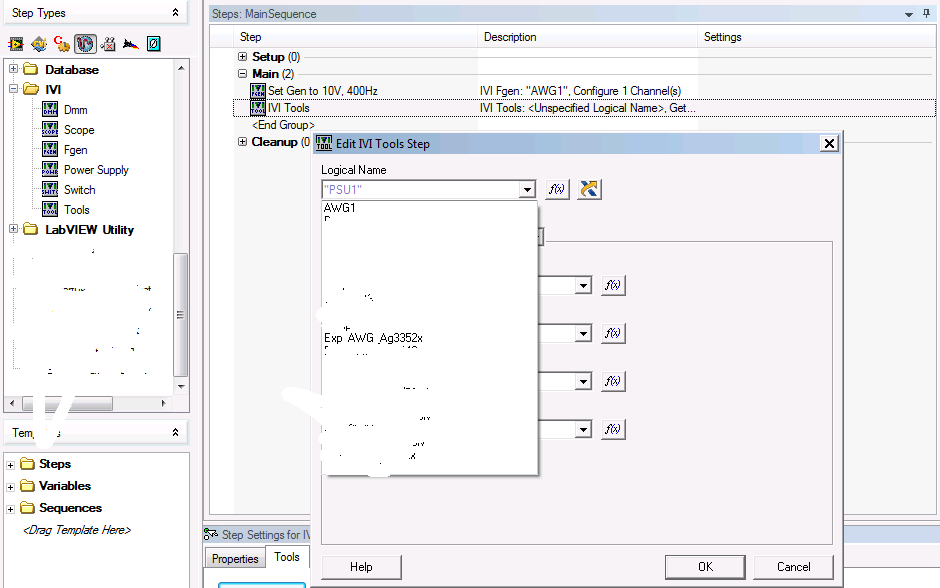Open expression browser next to Logical Name
The width and height of the screenshot is (940, 588).
tap(557, 189)
